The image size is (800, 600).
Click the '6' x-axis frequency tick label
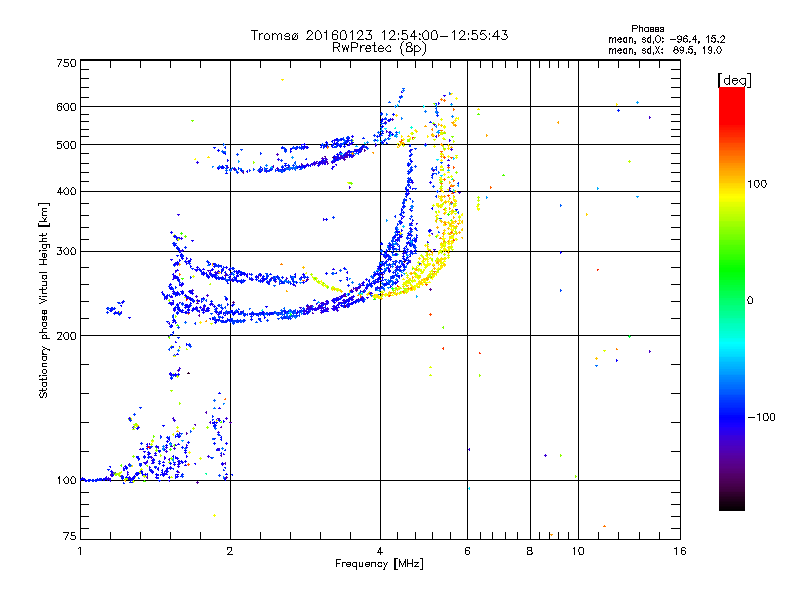[467, 552]
